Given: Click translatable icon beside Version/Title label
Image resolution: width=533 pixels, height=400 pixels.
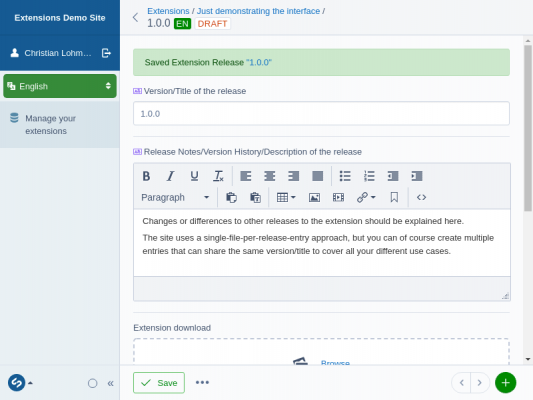Looking at the screenshot, I should [x=137, y=91].
